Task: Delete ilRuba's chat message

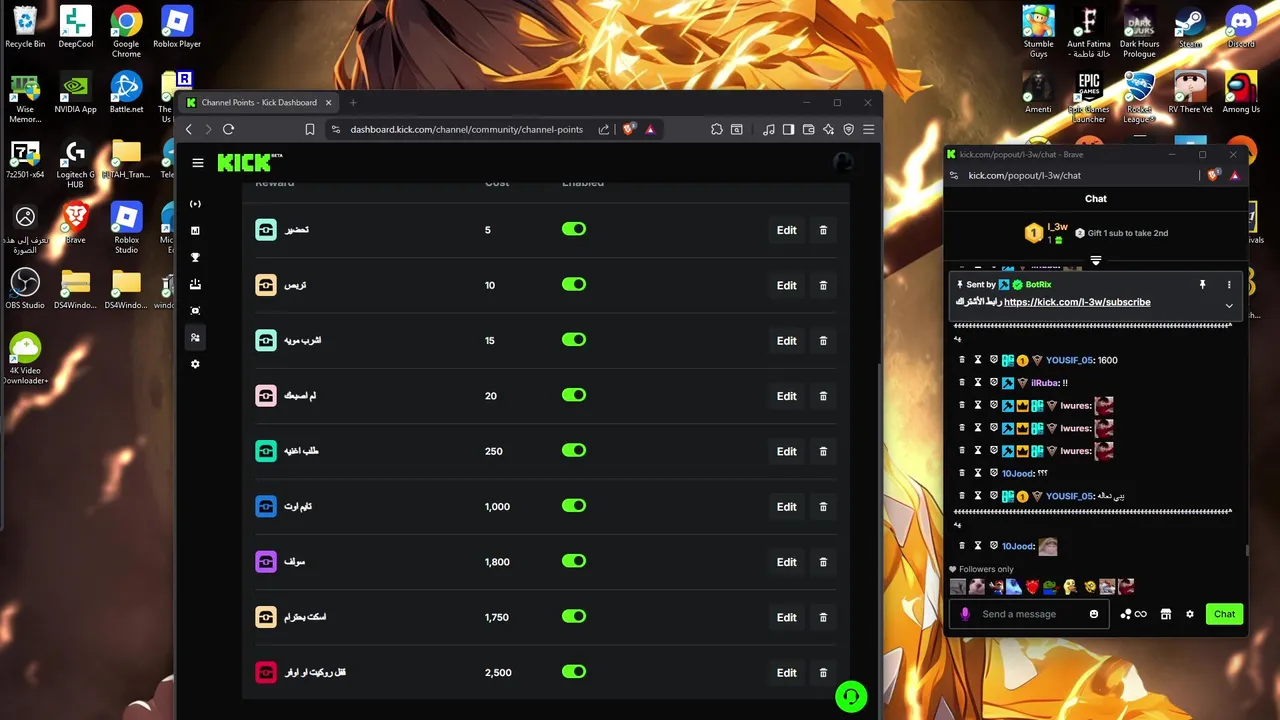Action: [x=962, y=383]
